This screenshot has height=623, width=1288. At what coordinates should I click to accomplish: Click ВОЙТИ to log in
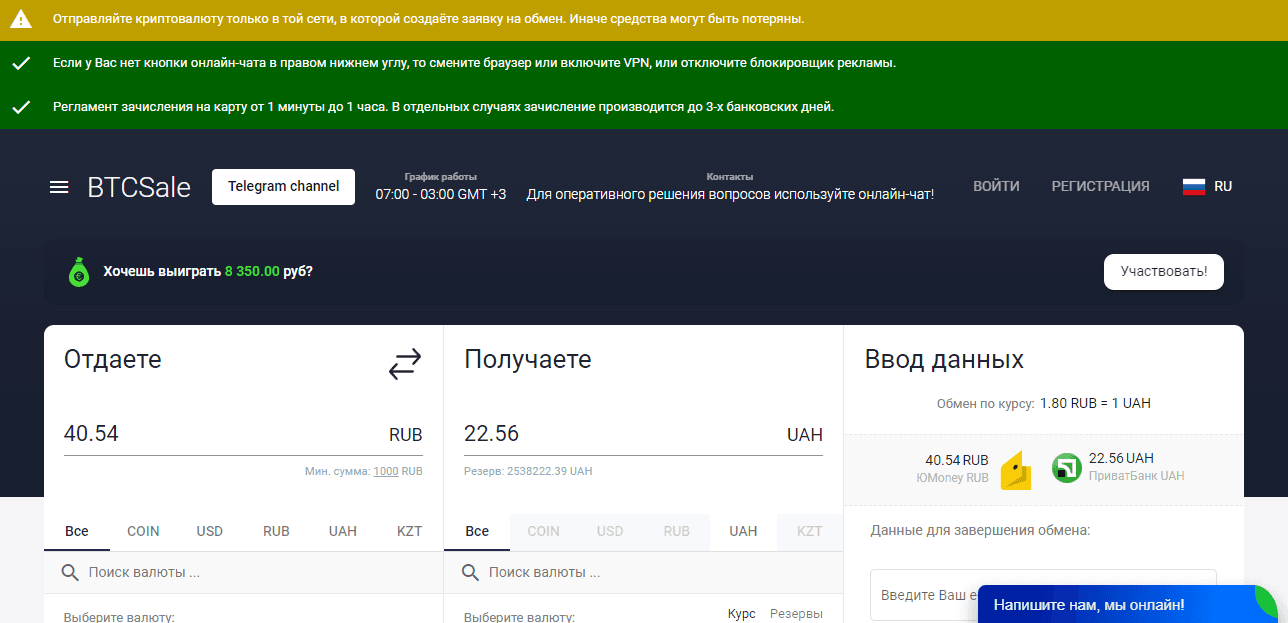[x=996, y=186]
